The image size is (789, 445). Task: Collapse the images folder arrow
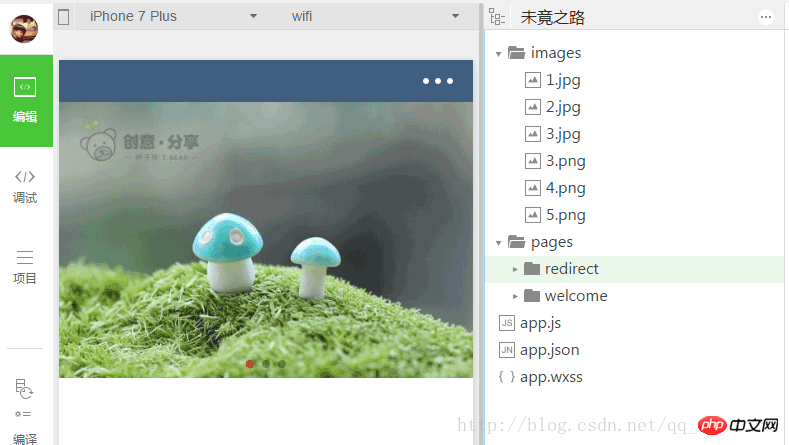pos(498,53)
